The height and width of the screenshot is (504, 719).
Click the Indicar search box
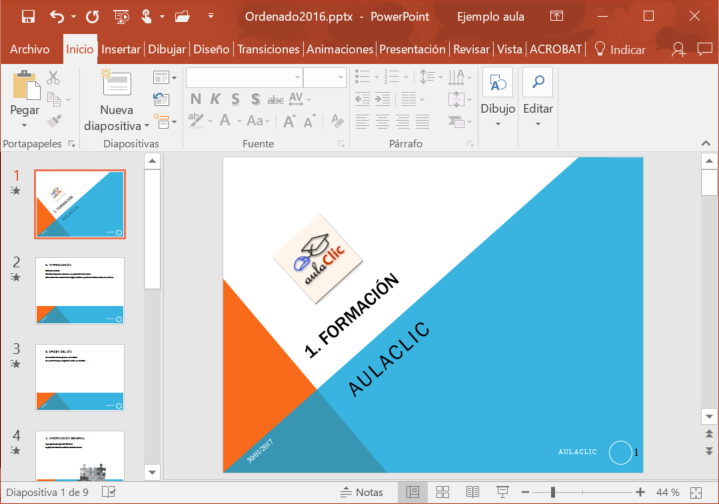(619, 49)
